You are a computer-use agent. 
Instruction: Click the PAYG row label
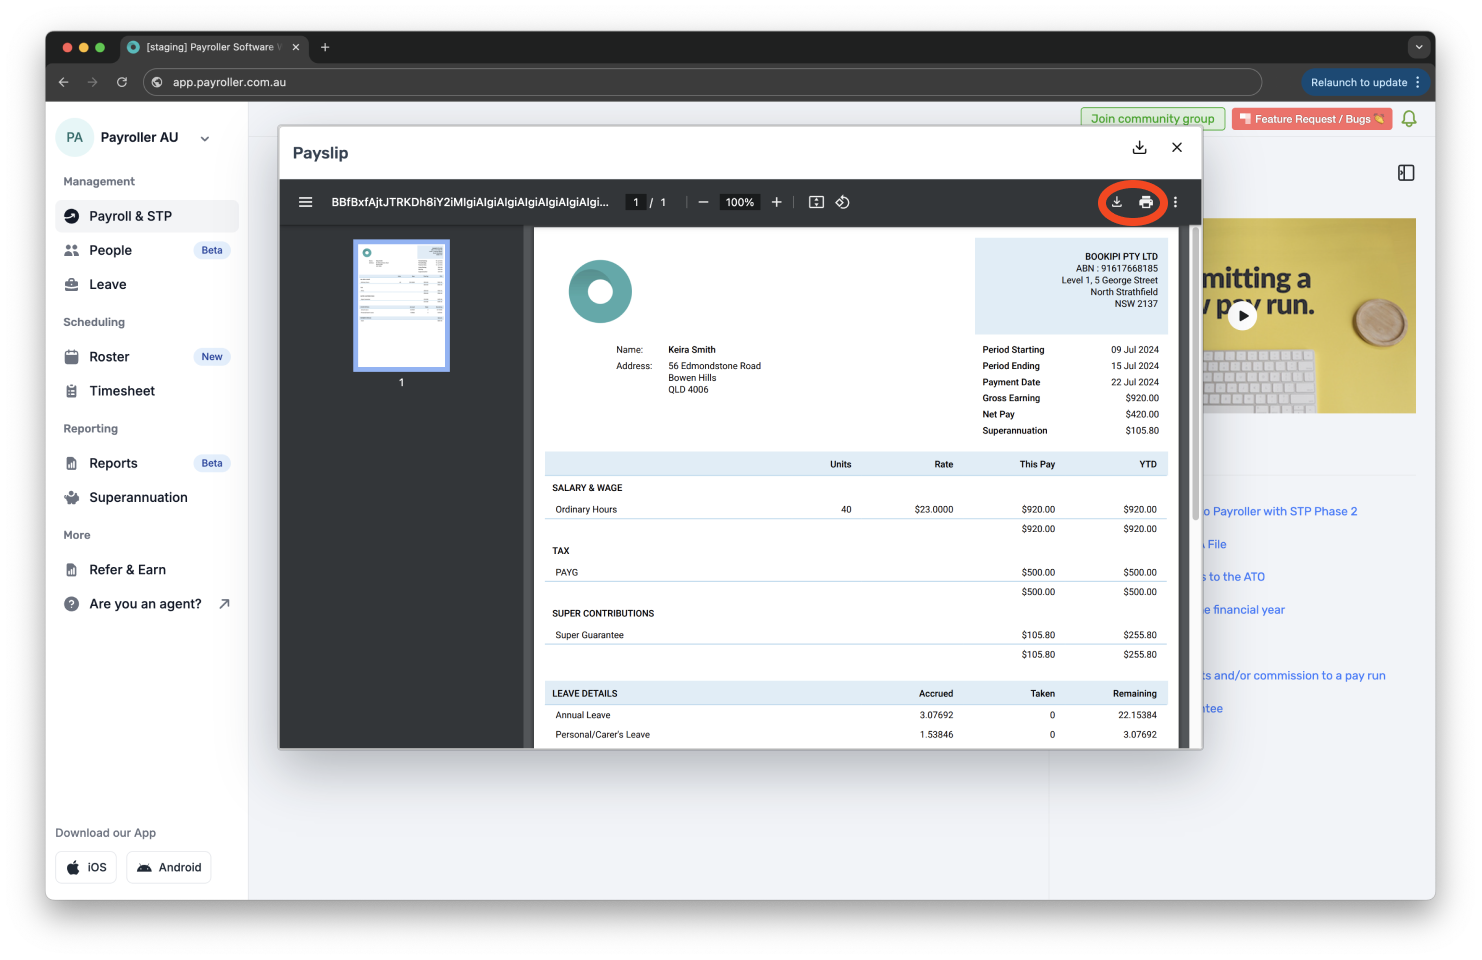point(567,572)
